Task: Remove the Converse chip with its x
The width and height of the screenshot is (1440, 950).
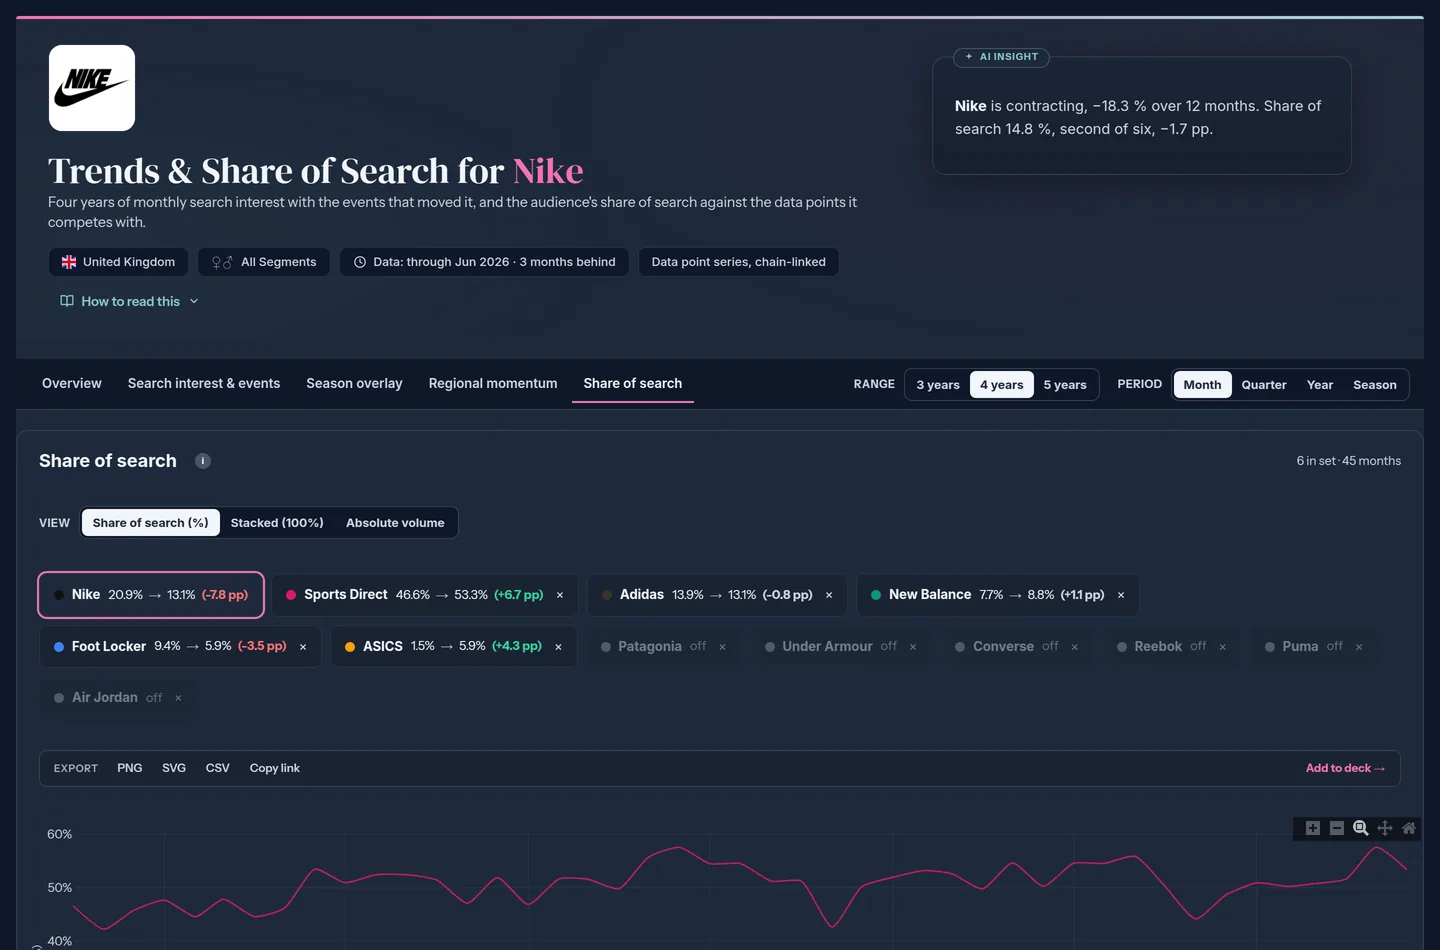Action: click(1075, 647)
